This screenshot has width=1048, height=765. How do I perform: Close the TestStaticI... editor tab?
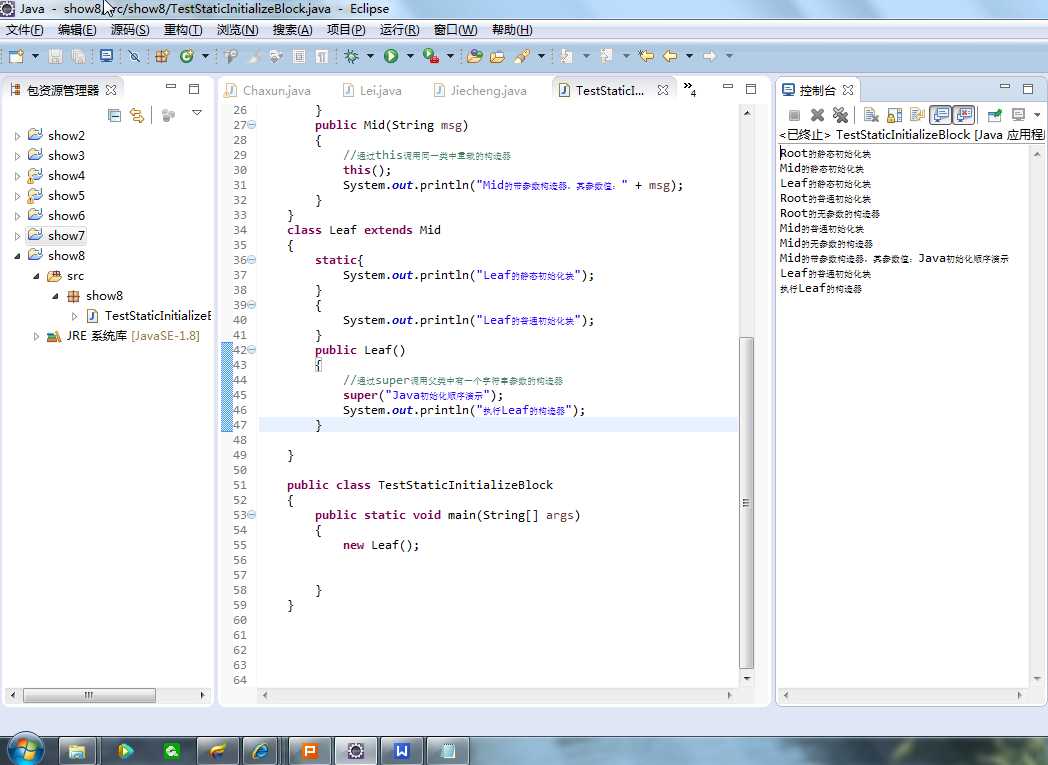pyautogui.click(x=662, y=90)
